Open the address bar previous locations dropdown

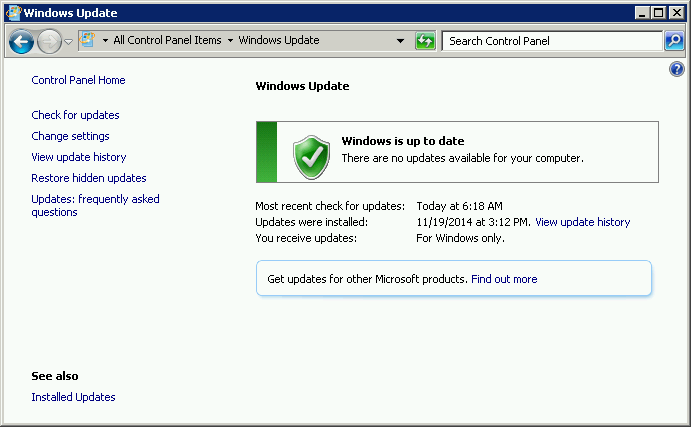400,41
